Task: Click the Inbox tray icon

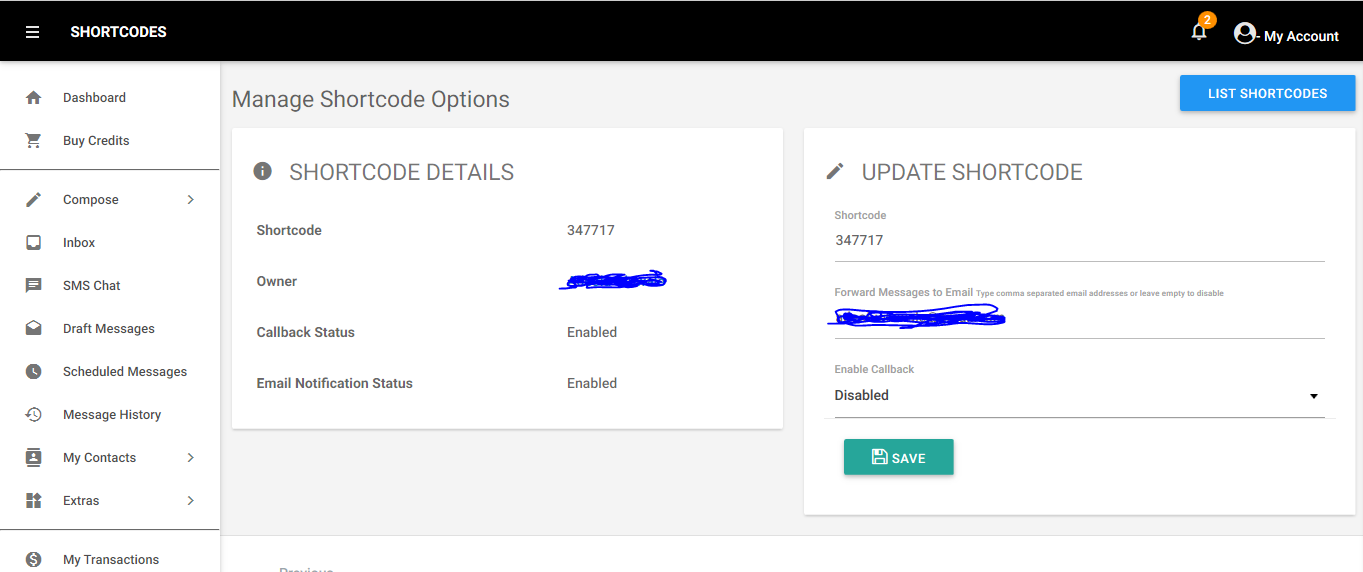Action: (x=33, y=243)
